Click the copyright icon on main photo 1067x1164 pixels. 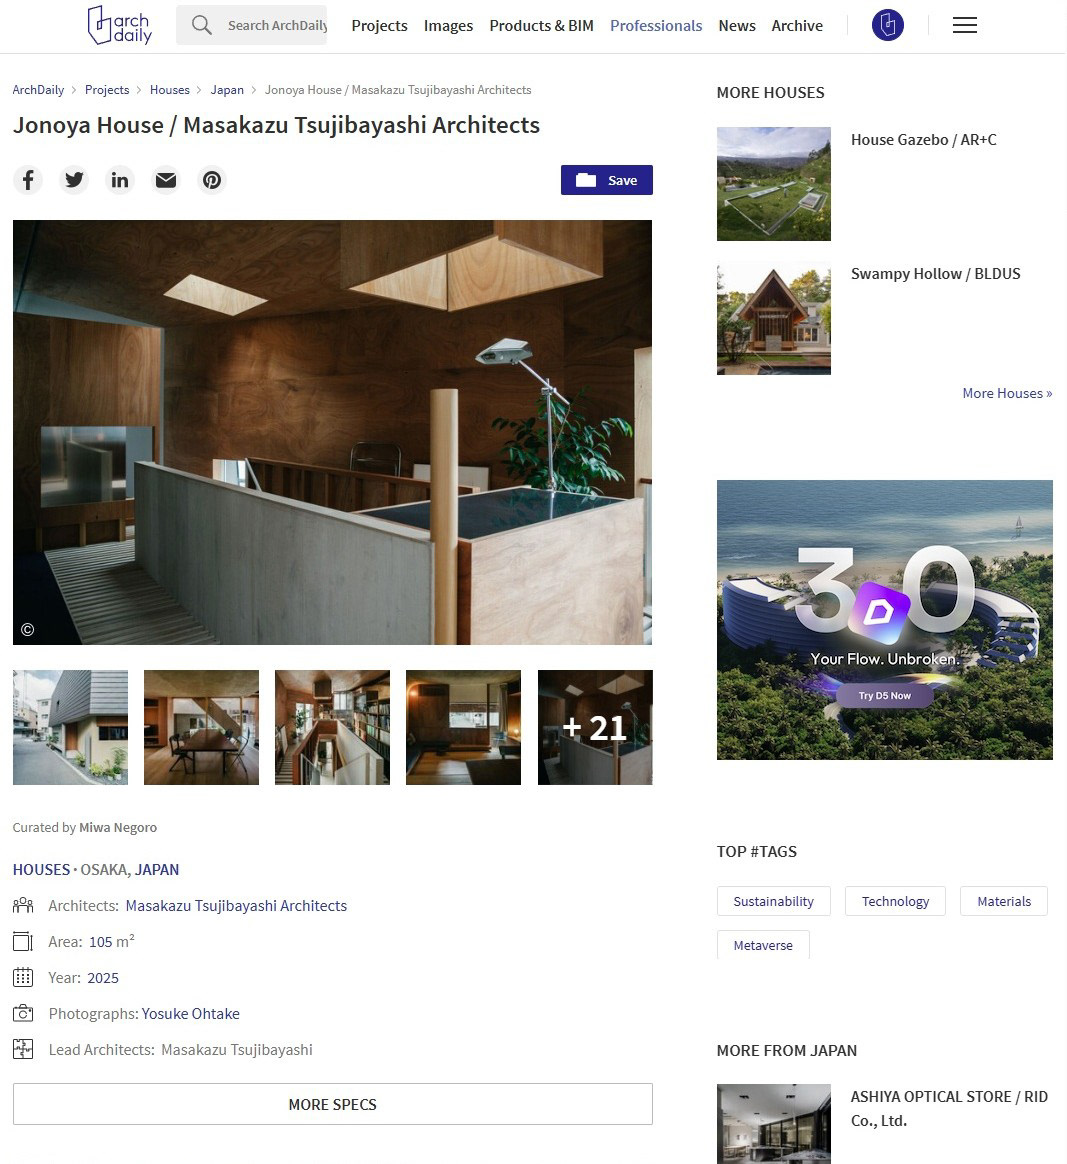pos(27,630)
